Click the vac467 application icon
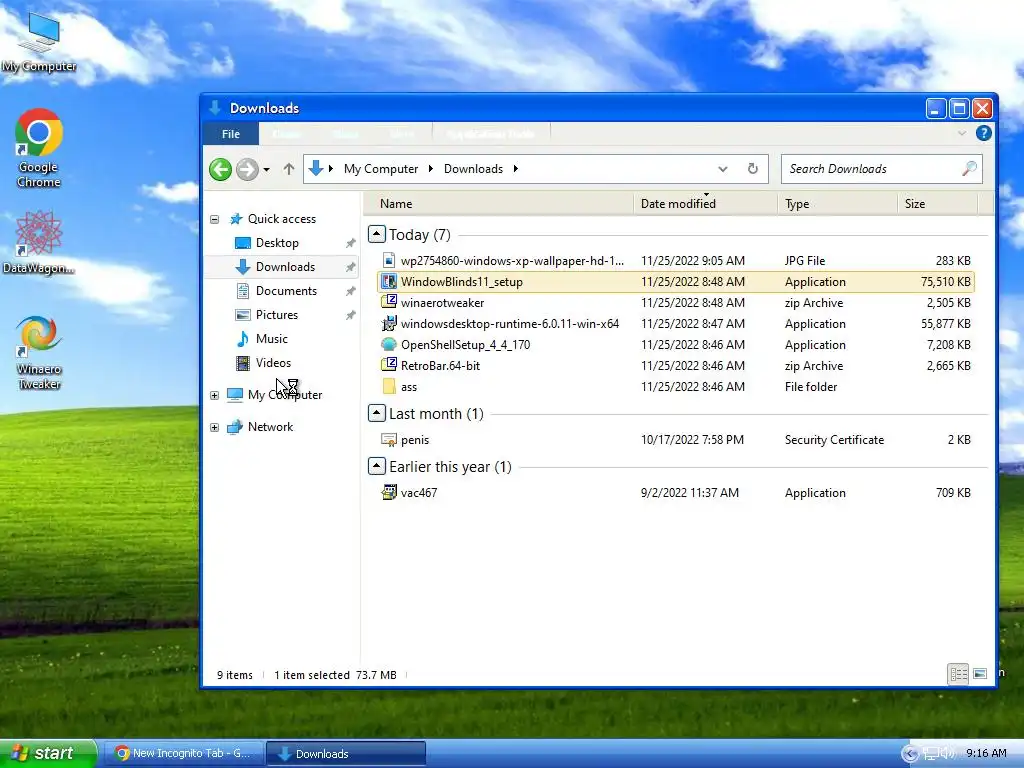 click(x=389, y=492)
